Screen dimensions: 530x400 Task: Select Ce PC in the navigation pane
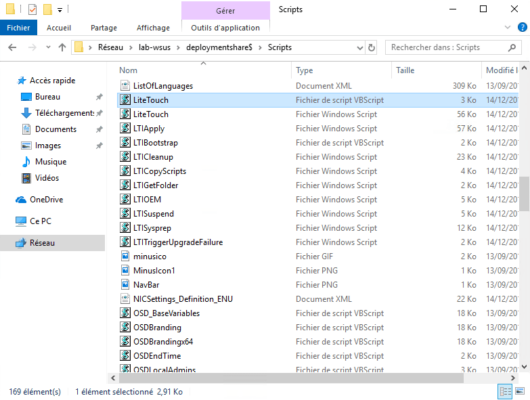click(x=40, y=221)
